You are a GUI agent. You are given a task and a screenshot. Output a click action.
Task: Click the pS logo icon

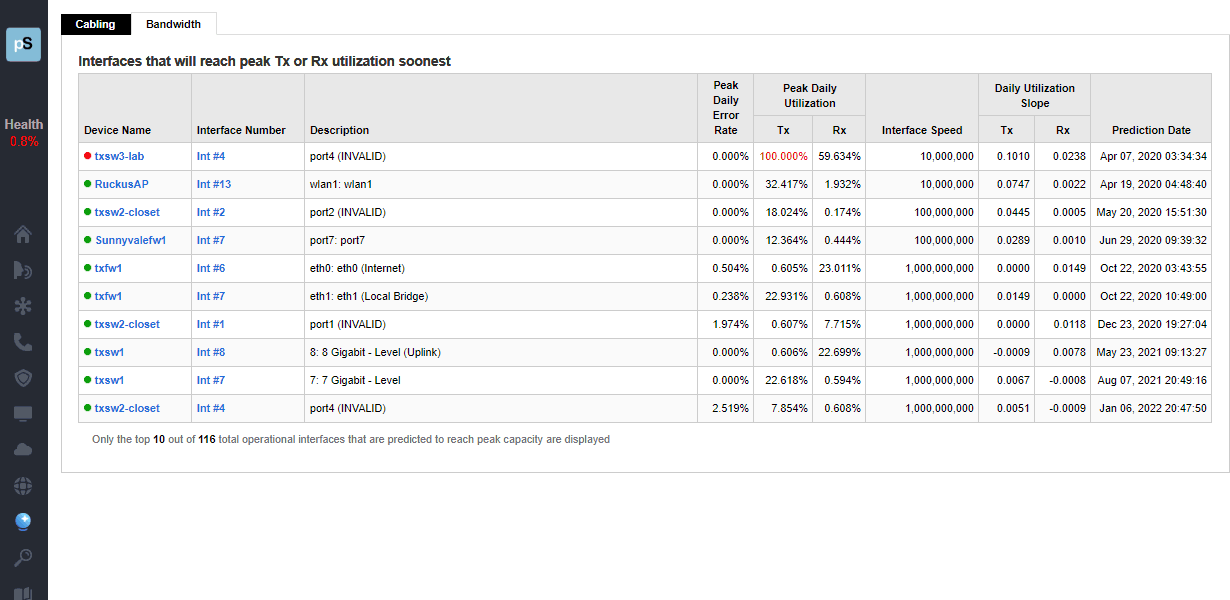pyautogui.click(x=23, y=44)
